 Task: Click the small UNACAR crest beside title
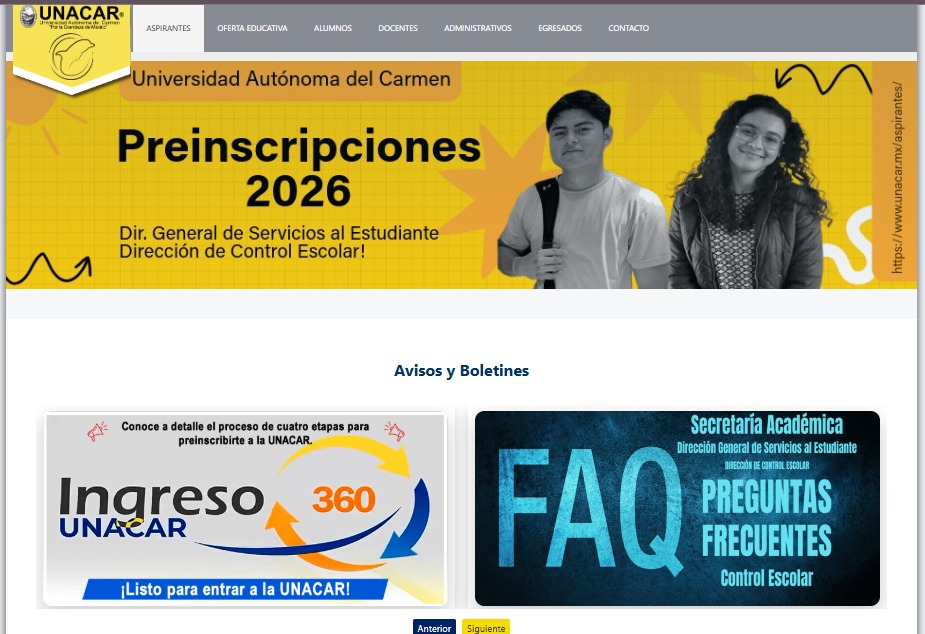[x=28, y=17]
